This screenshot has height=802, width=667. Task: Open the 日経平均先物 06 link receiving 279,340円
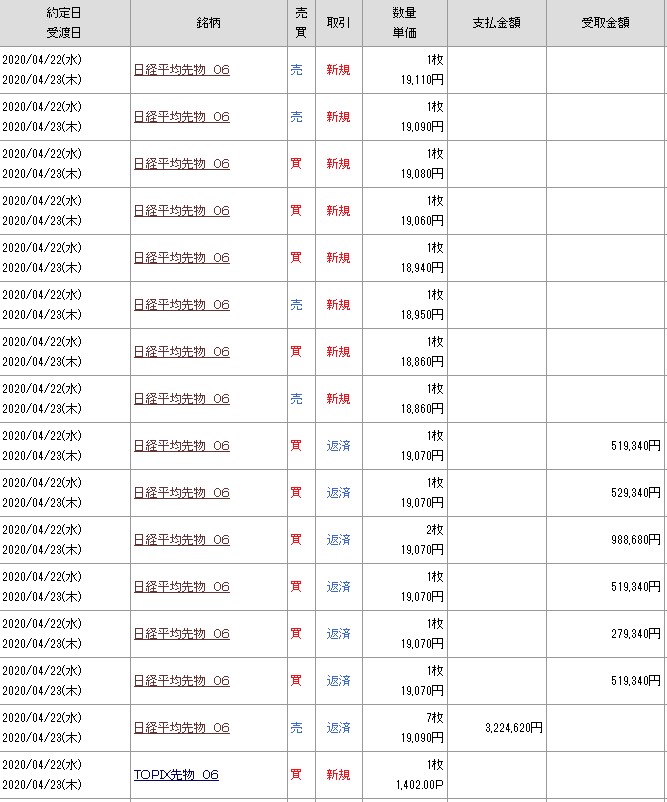click(x=181, y=634)
